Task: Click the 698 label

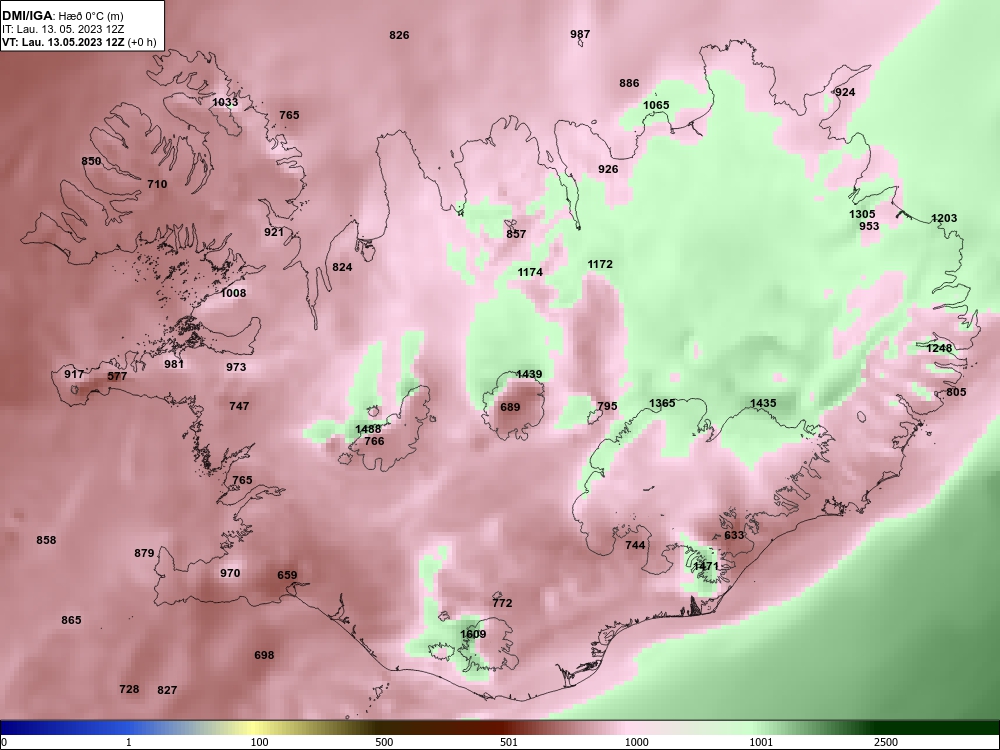Action: click(x=264, y=655)
